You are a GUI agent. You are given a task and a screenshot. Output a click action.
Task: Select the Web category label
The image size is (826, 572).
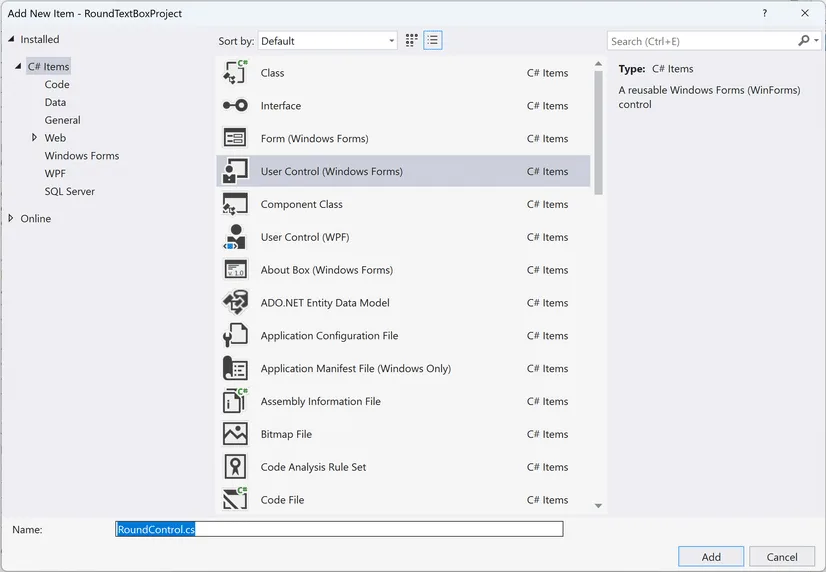pos(55,138)
